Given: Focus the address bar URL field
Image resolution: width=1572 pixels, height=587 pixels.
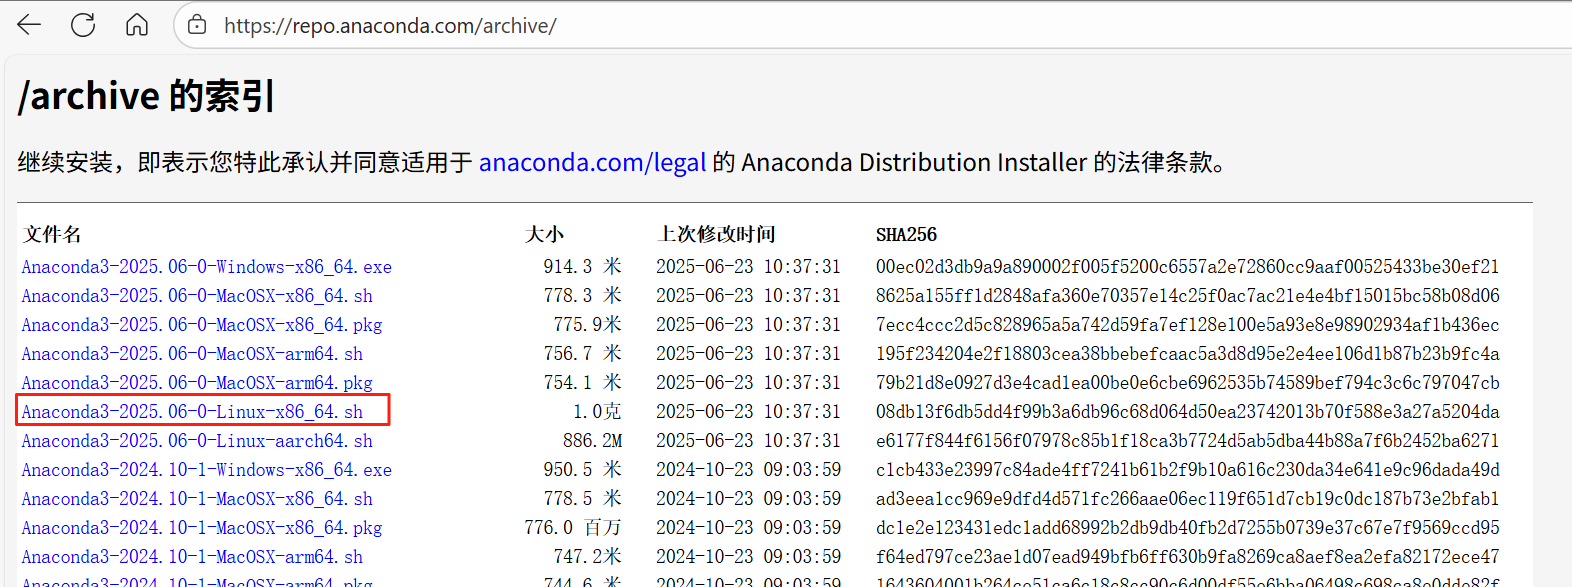Looking at the screenshot, I should pyautogui.click(x=700, y=26).
